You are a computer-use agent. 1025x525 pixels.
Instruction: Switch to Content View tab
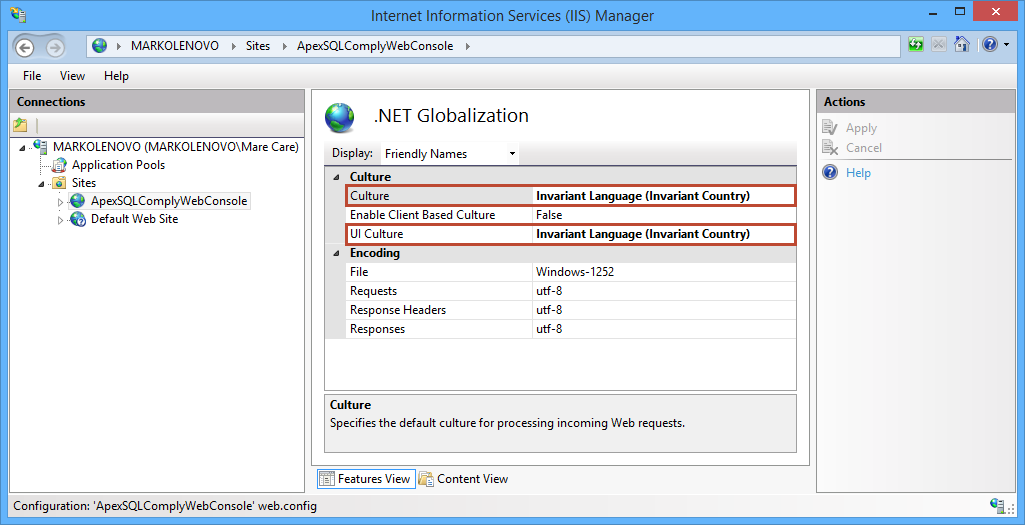tap(463, 479)
